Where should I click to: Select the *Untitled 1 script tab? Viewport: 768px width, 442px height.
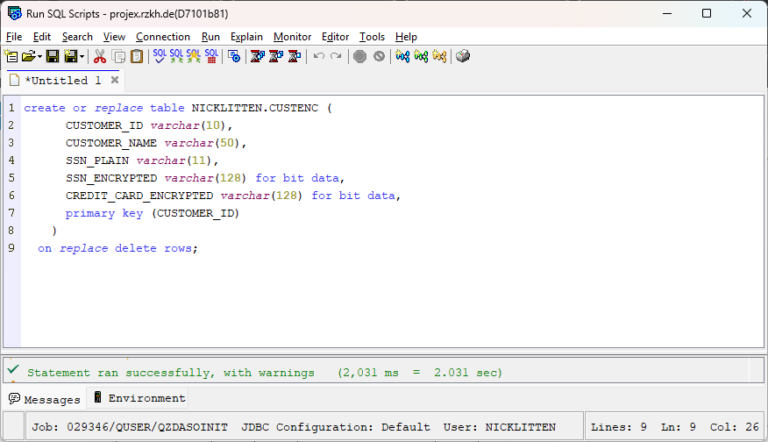[x=63, y=80]
